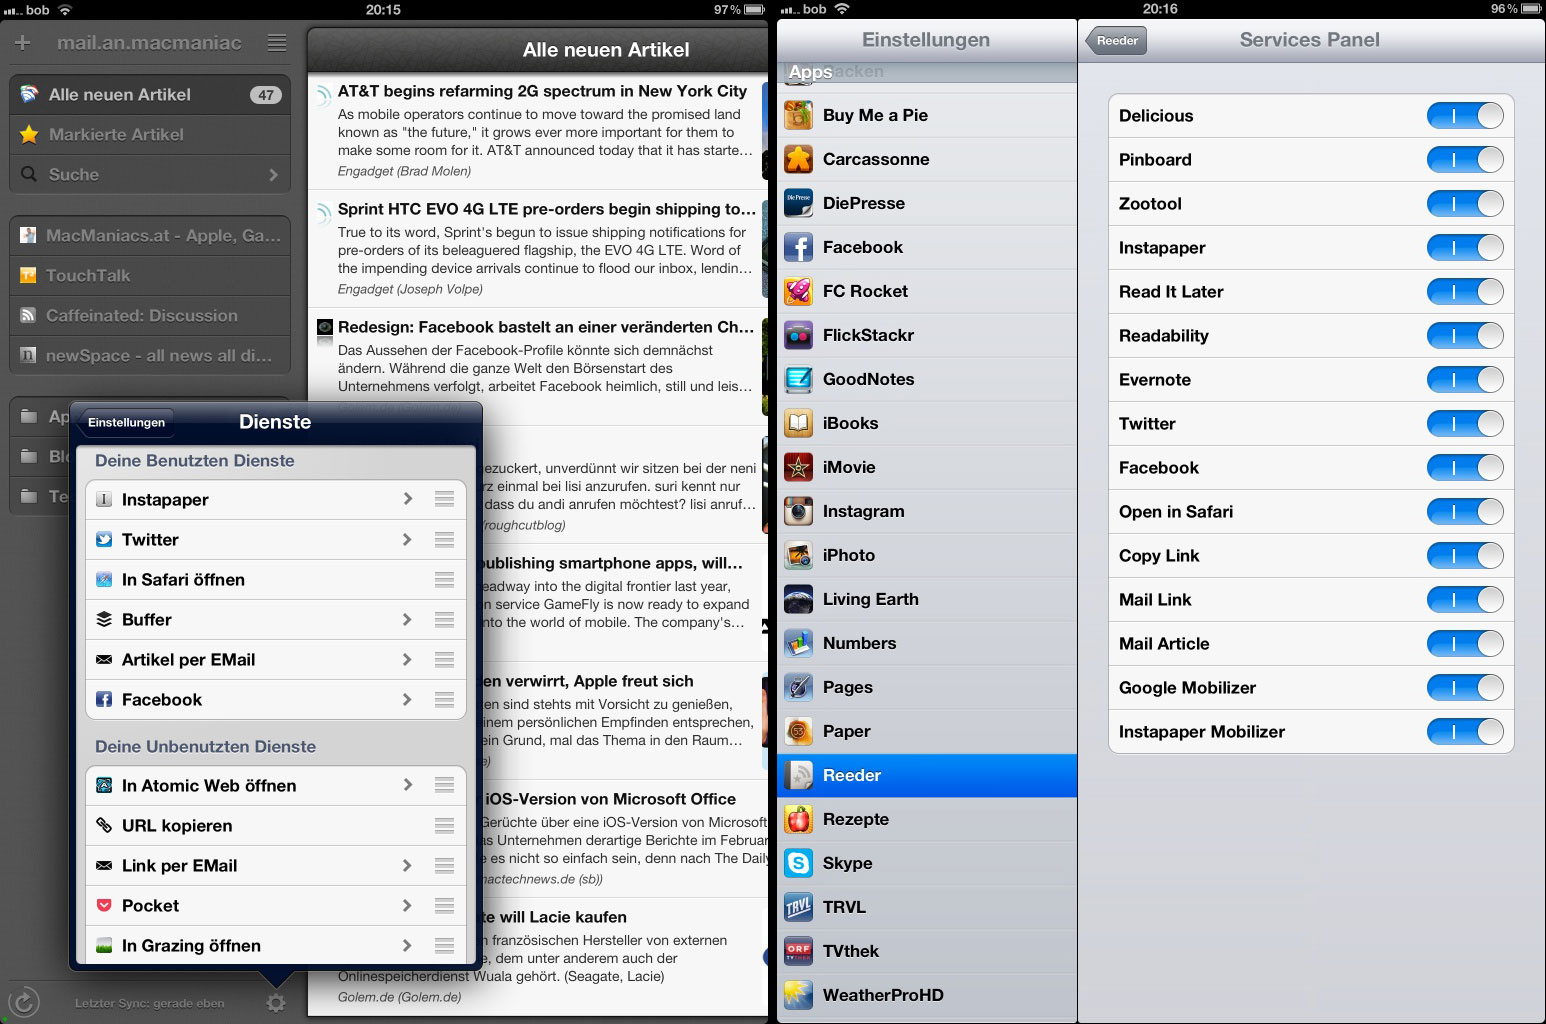Tap the sync refresh icon at the bottom left
Screen dimensions: 1546x1024
pos(24,1001)
